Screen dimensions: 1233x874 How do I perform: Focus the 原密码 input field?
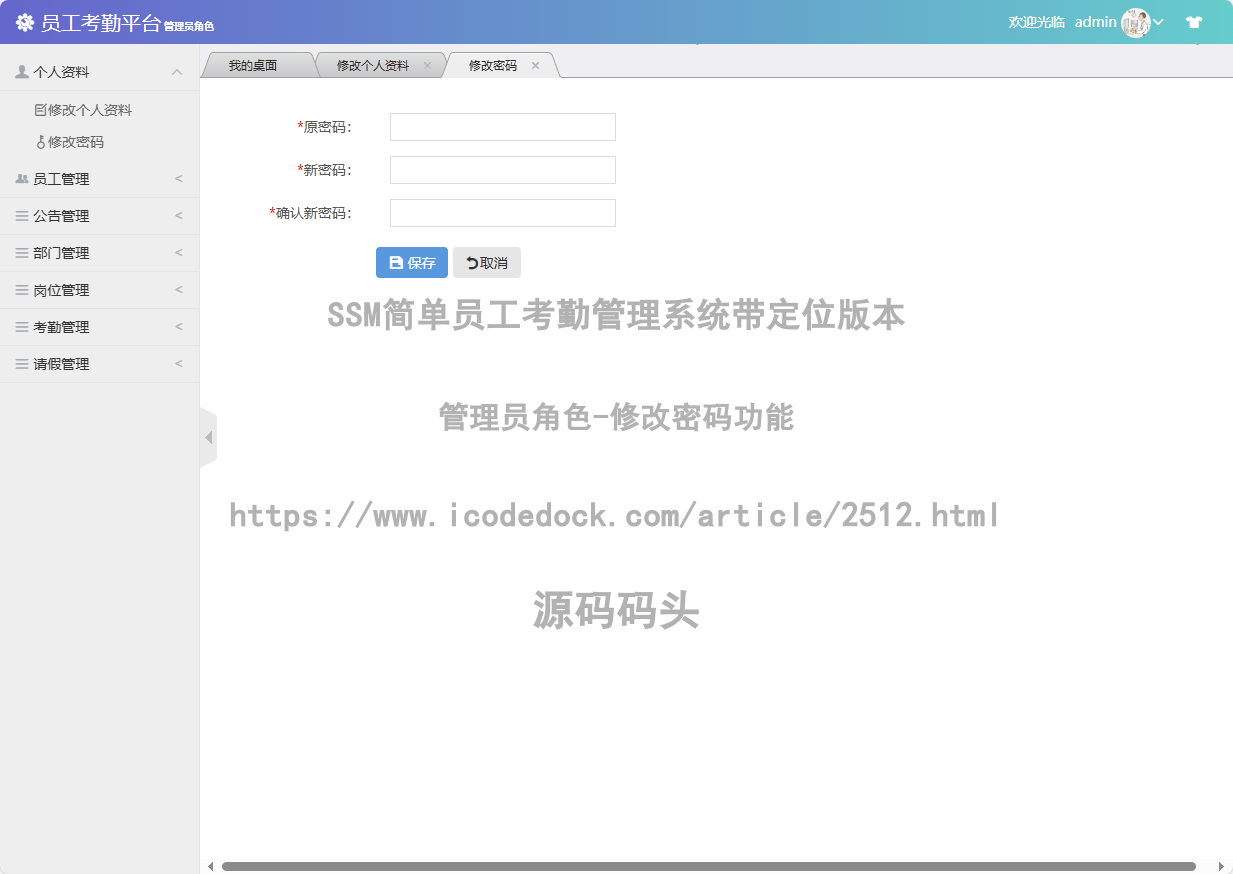coord(503,127)
